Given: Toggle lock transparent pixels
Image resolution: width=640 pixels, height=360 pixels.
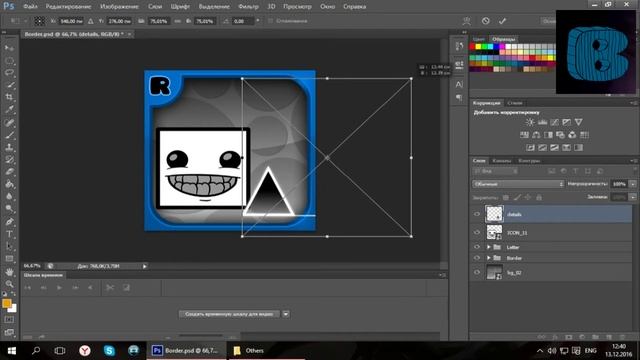Looking at the screenshot, I should 506,198.
